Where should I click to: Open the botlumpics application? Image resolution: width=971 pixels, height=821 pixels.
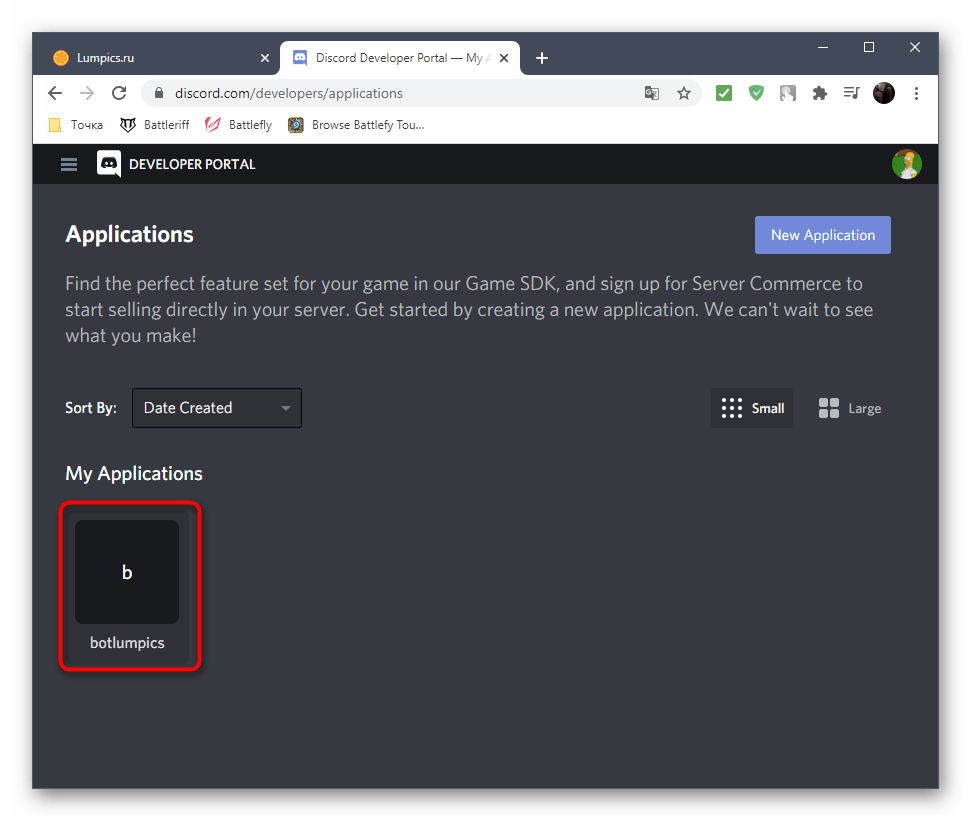point(127,585)
